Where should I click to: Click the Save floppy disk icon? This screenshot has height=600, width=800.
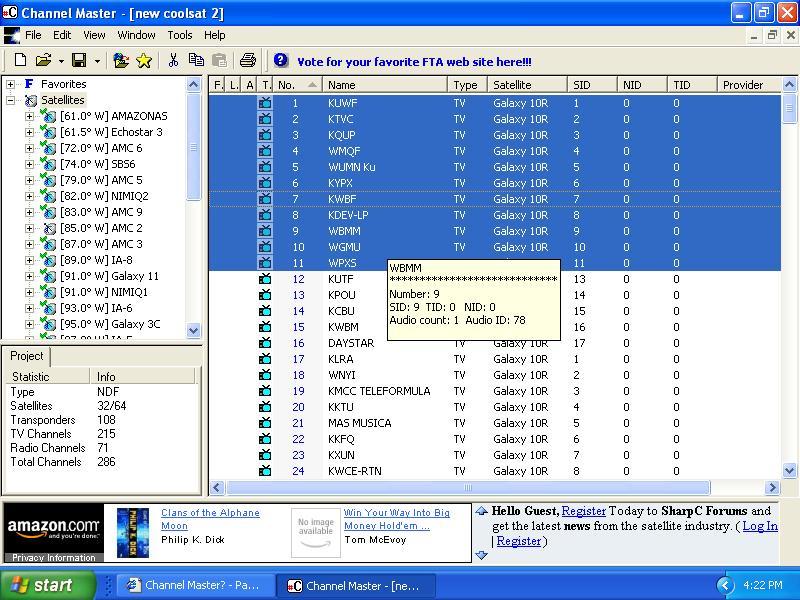(79, 60)
